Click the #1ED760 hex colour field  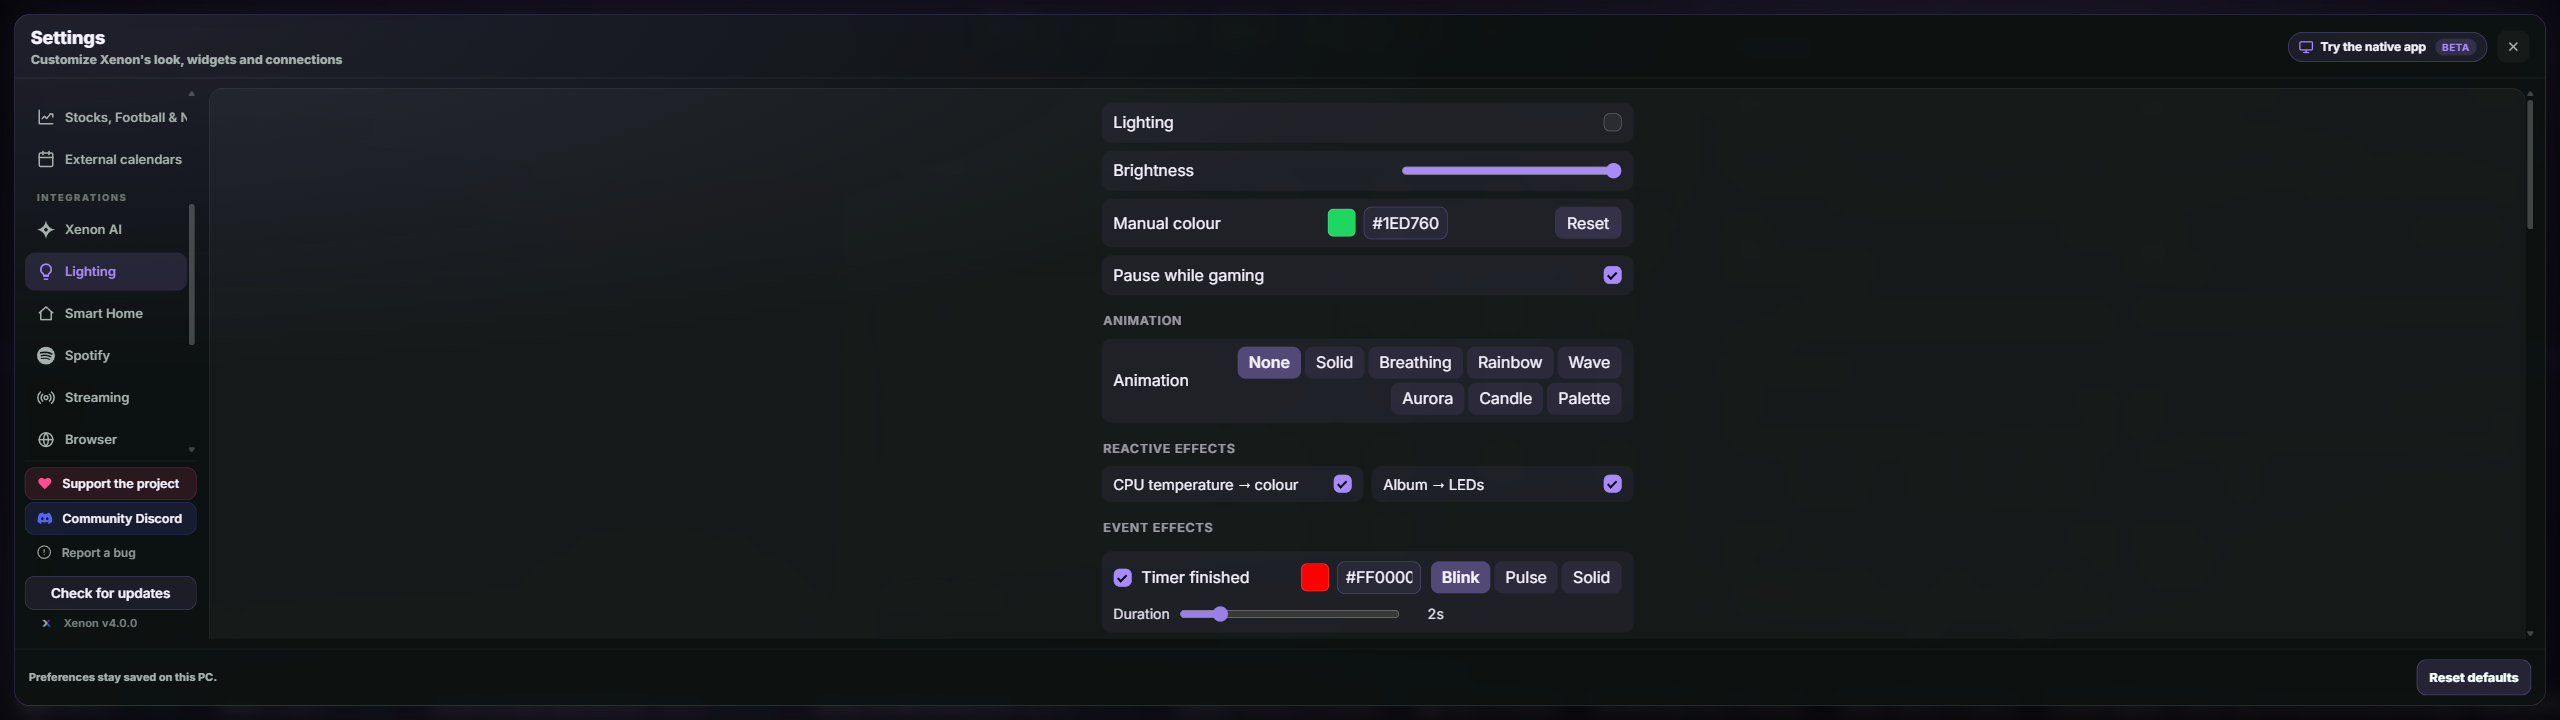click(1405, 223)
